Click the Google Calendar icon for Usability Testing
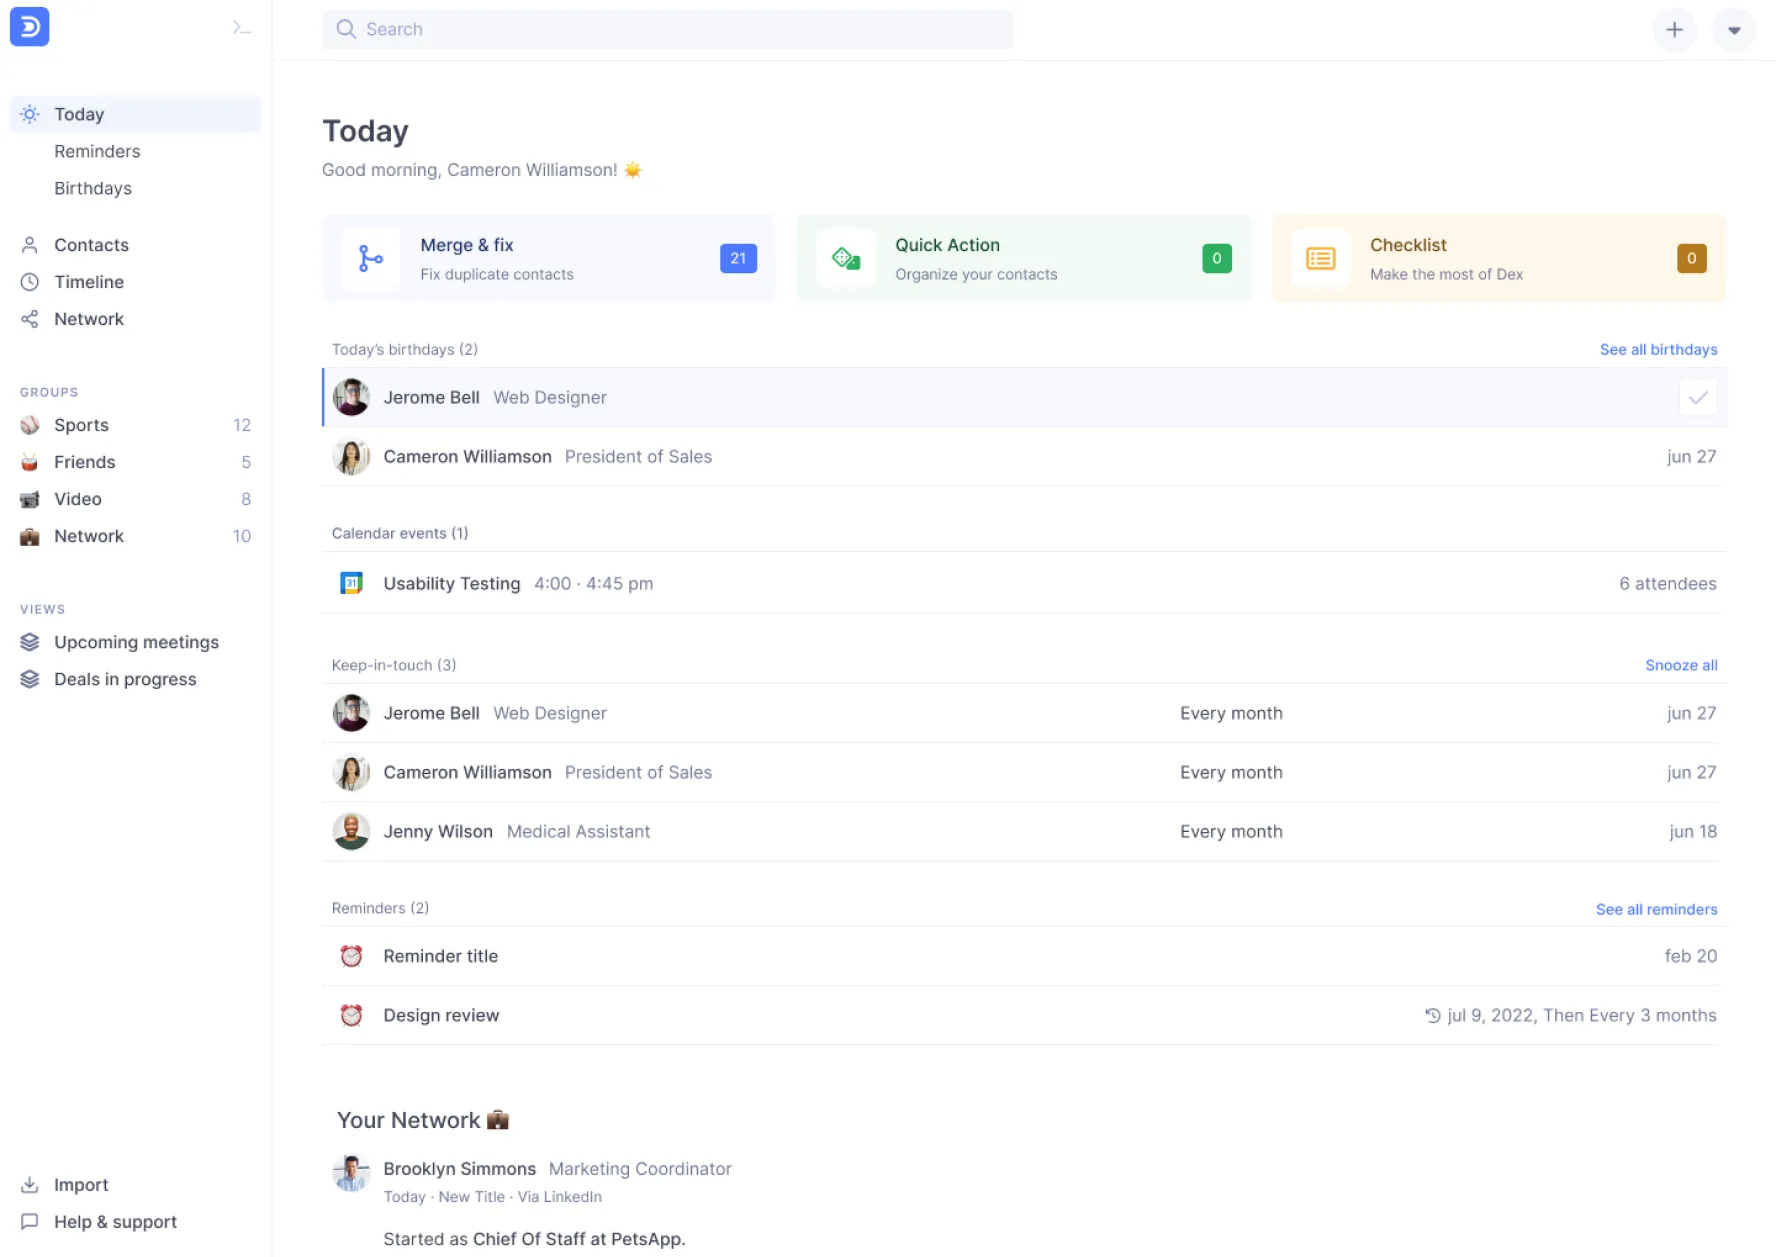Image resolution: width=1776 pixels, height=1257 pixels. tap(350, 583)
